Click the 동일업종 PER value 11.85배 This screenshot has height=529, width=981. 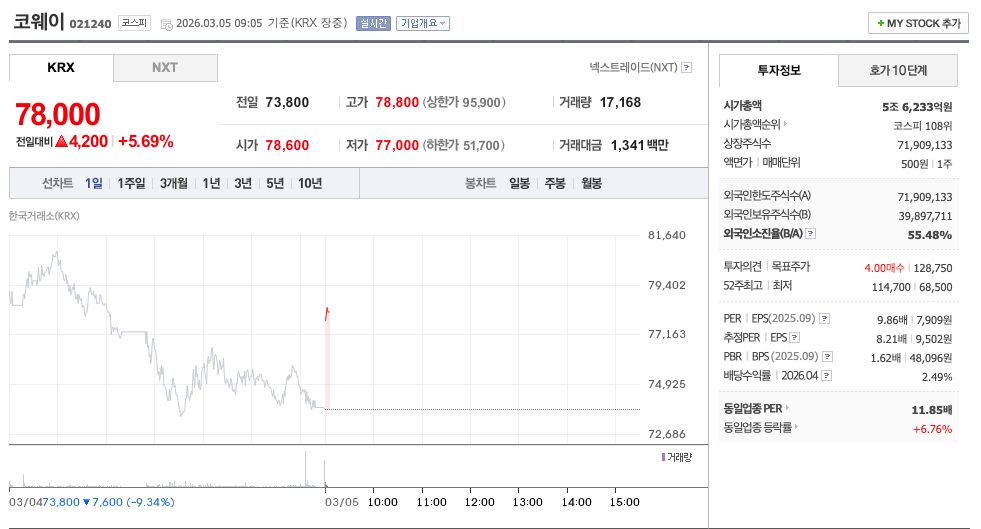[932, 410]
